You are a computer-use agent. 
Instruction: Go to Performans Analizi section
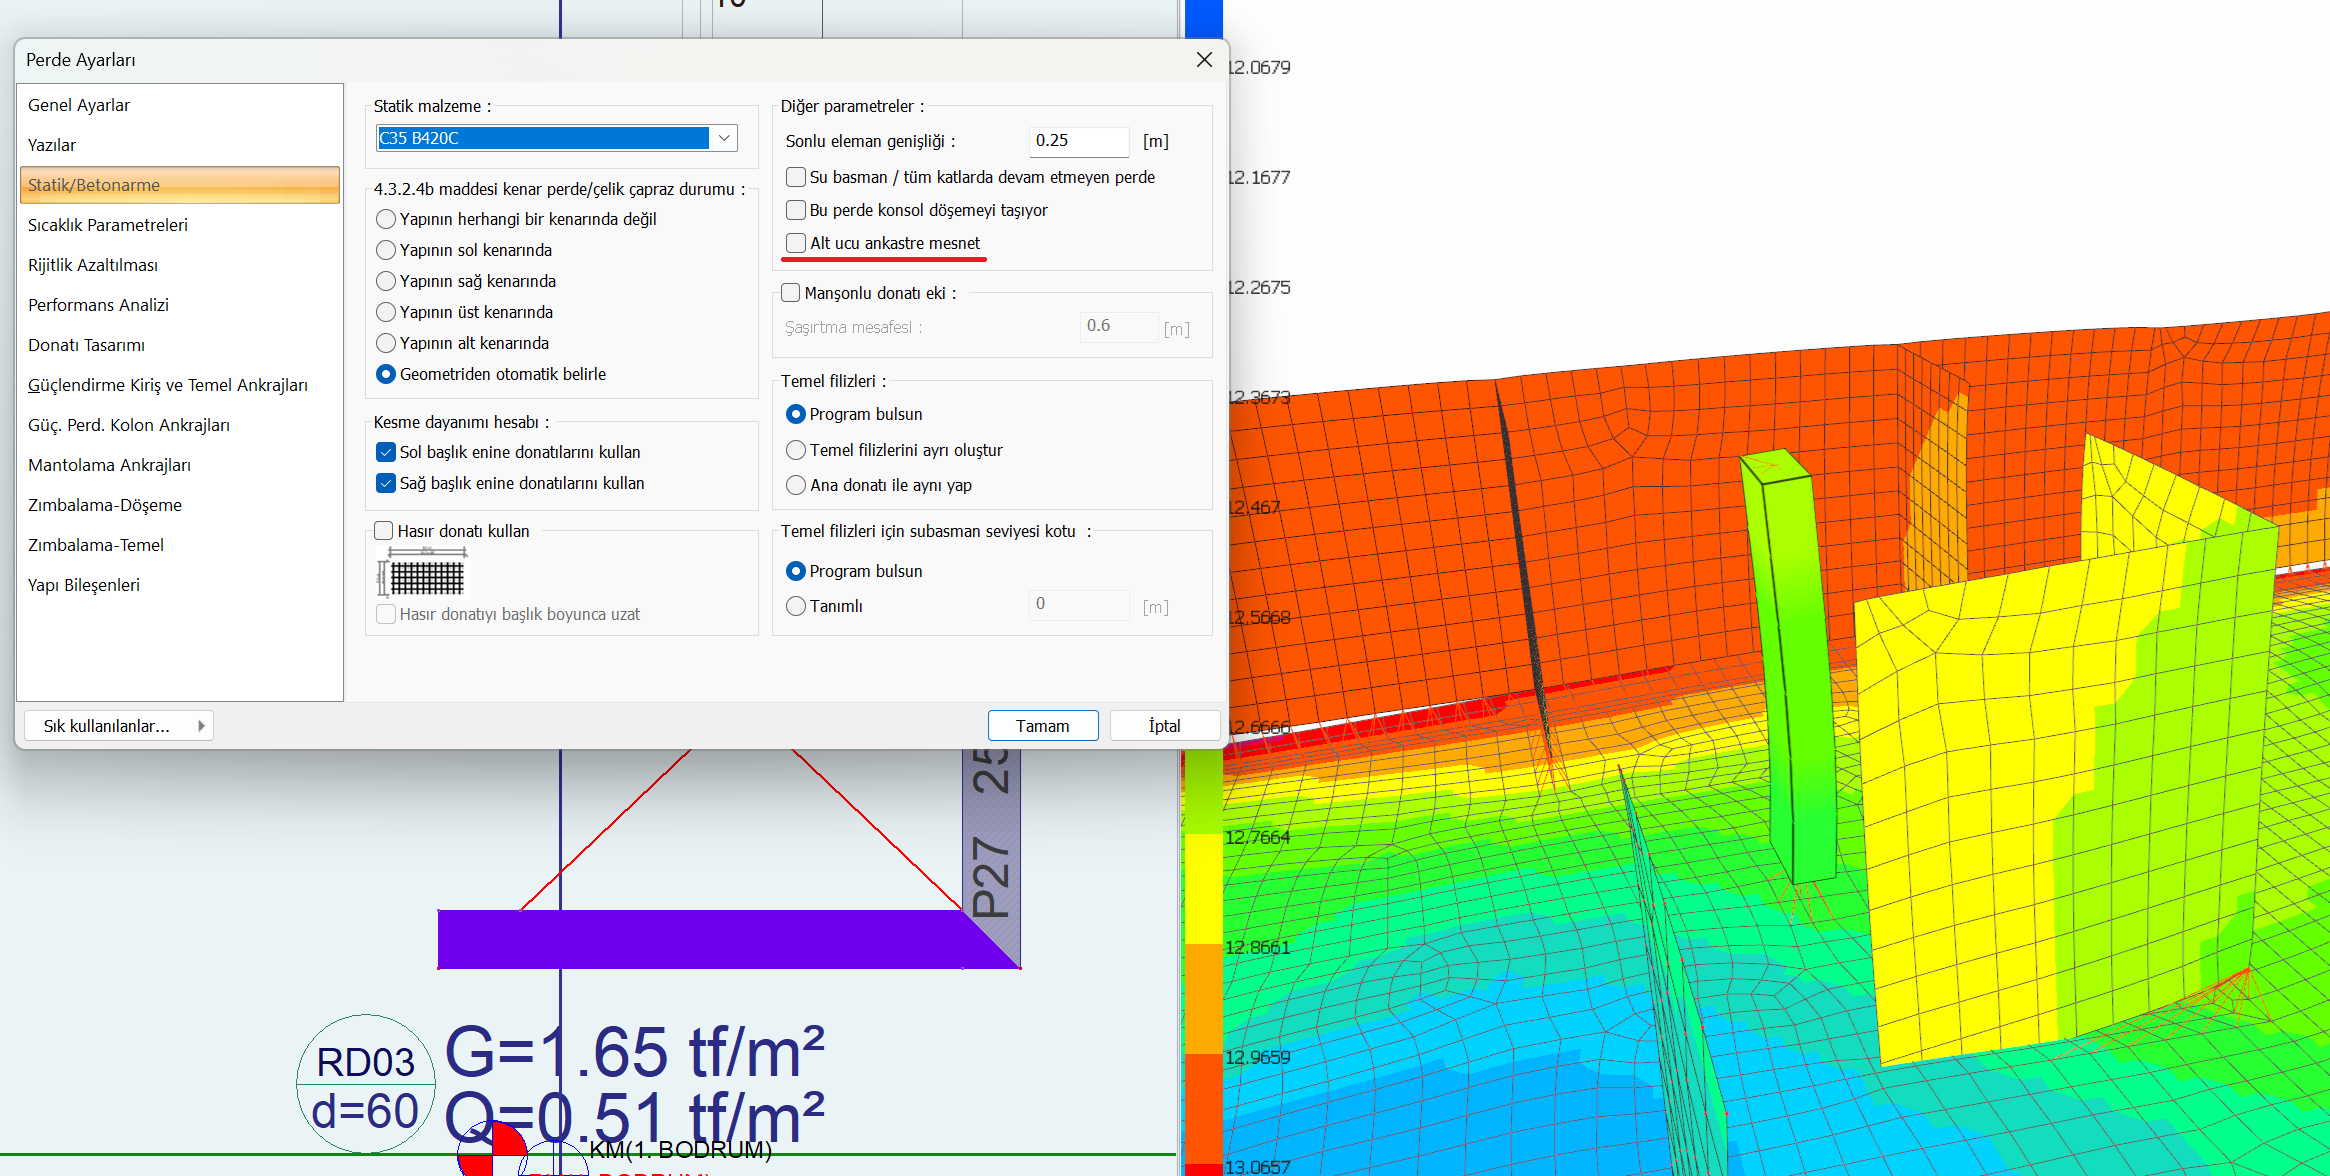pyautogui.click(x=98, y=305)
